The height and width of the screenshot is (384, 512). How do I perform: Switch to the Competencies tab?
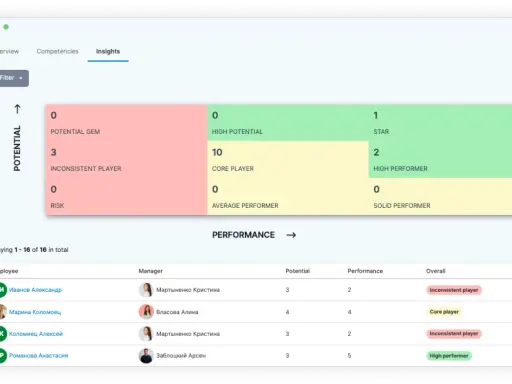click(57, 51)
